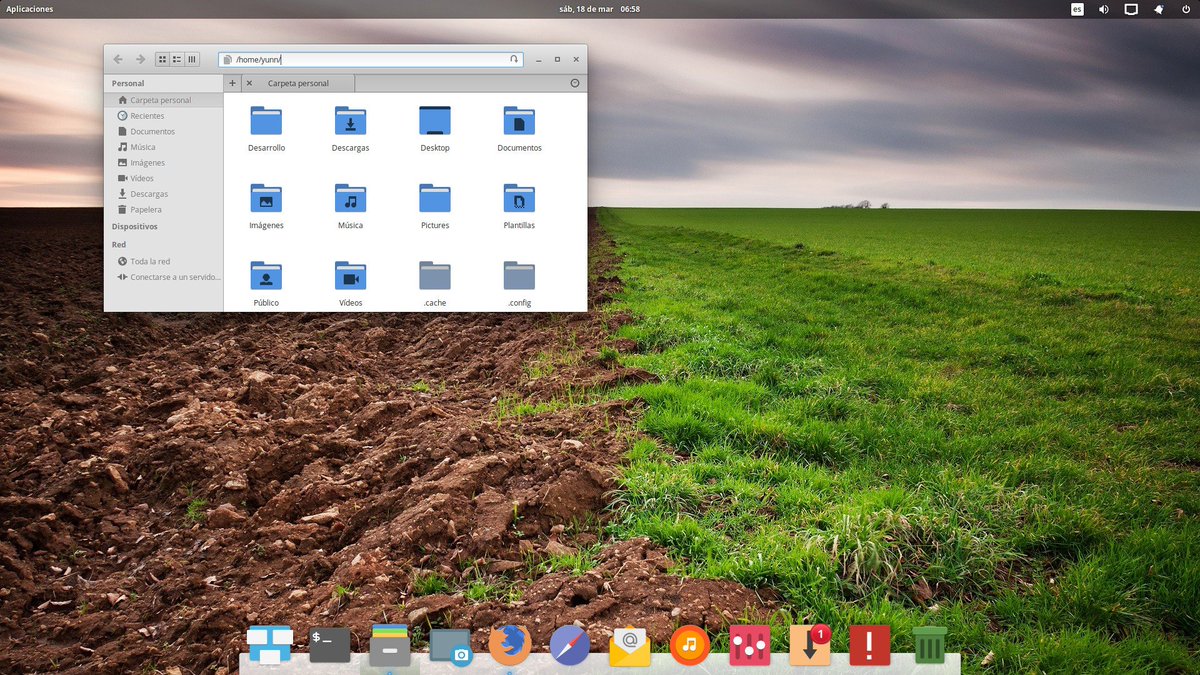Open Trash from the dock
The image size is (1200, 675).
point(929,645)
